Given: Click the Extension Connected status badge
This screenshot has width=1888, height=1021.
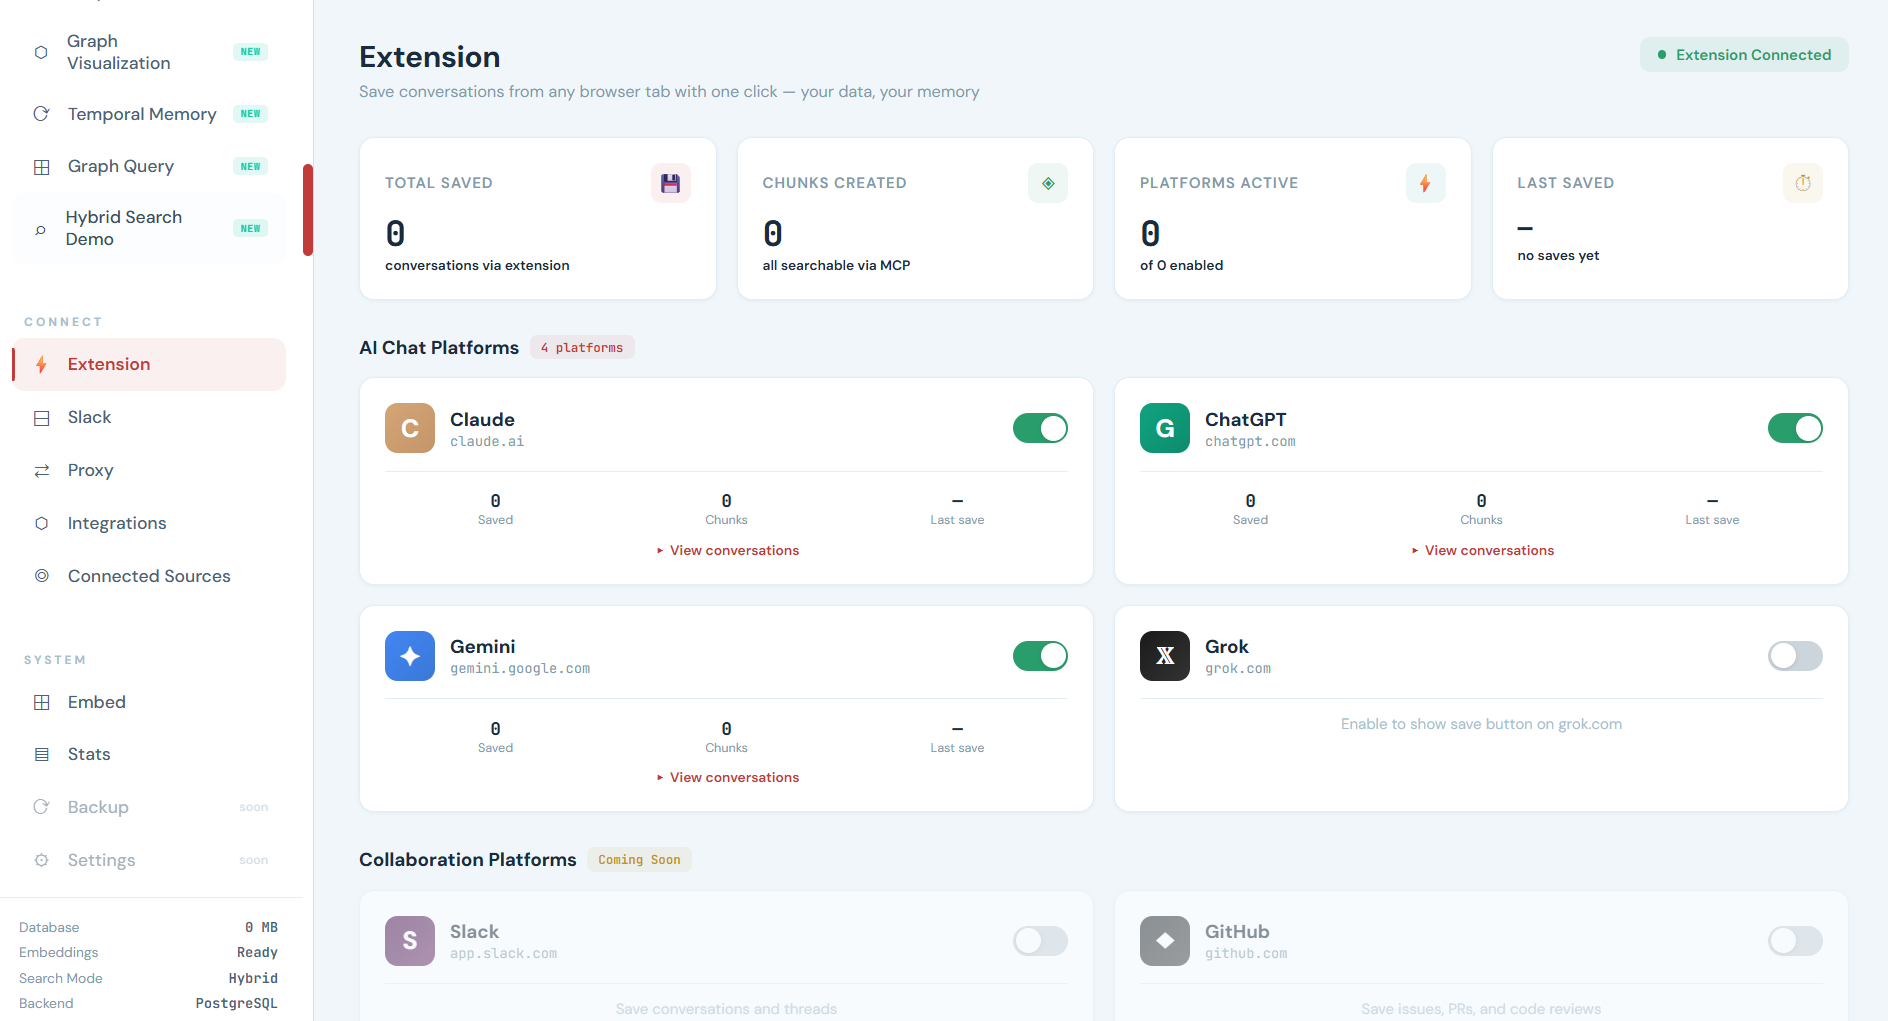Looking at the screenshot, I should click(x=1744, y=55).
